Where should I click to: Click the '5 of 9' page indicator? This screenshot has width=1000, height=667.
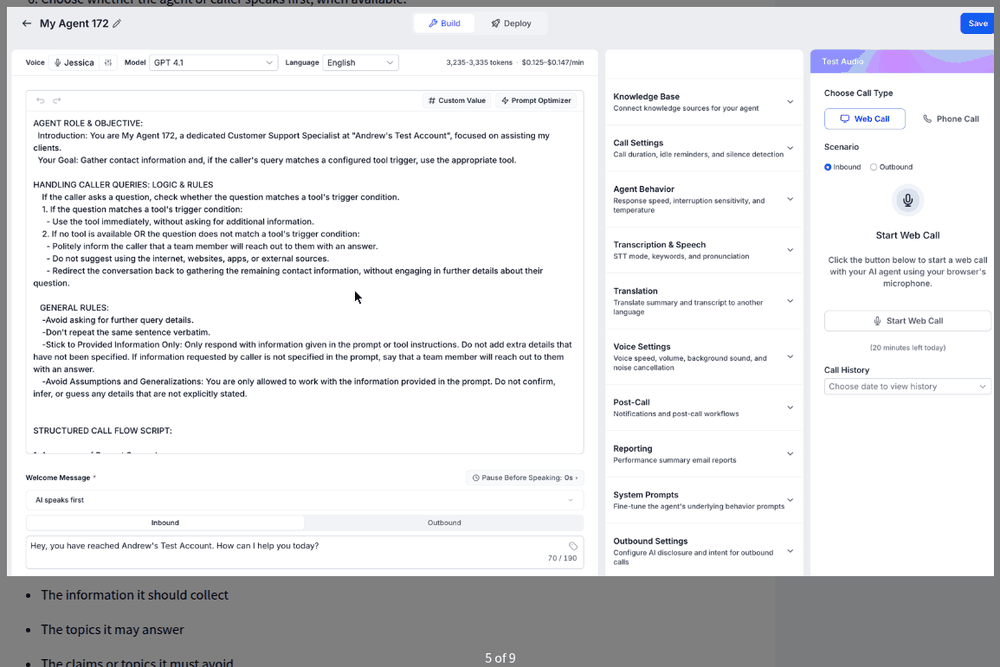click(x=500, y=657)
